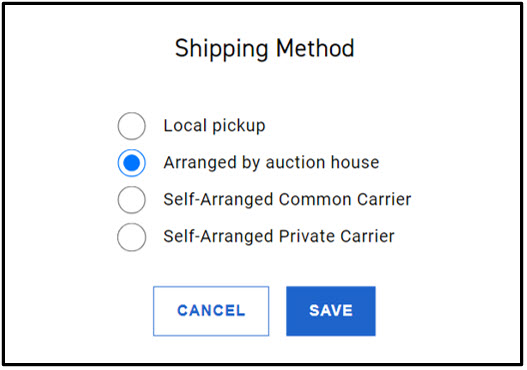The height and width of the screenshot is (370, 527).
Task: Click the word "pickup" in first option
Action: coord(239,127)
